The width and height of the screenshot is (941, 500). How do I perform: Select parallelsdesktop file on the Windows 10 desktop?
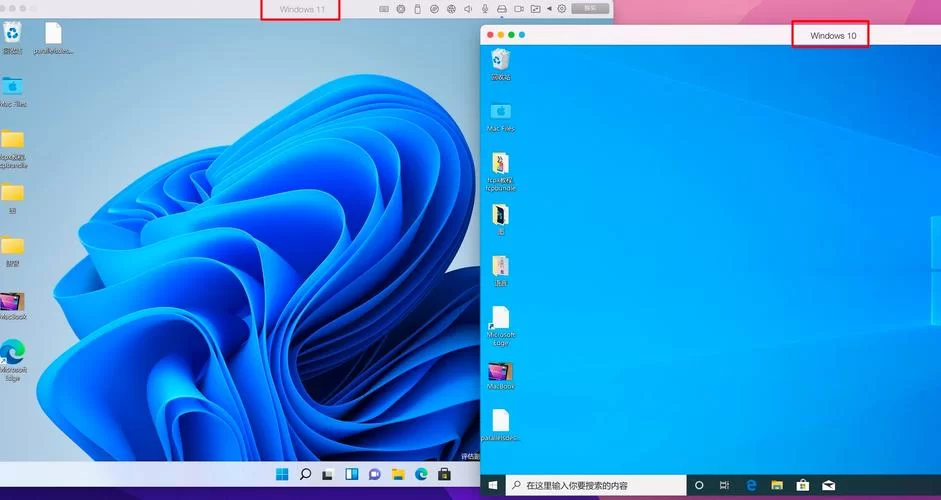tap(501, 425)
